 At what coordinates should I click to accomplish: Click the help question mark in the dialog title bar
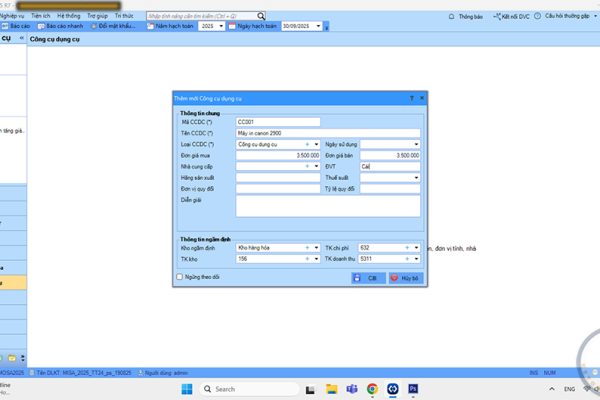411,98
